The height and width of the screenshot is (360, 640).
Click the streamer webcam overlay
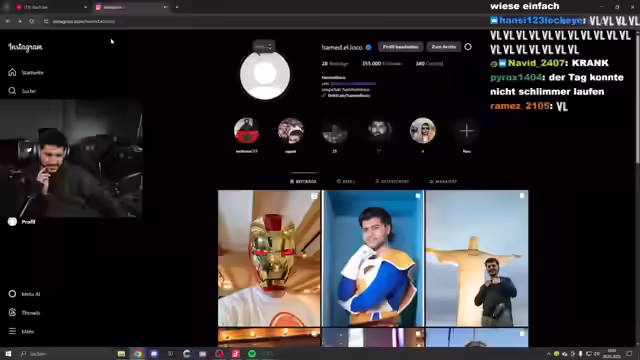pos(71,158)
